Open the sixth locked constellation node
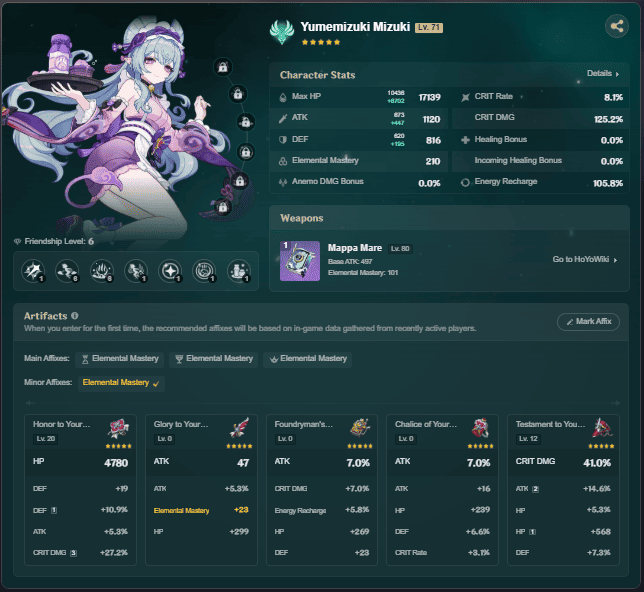 click(223, 207)
